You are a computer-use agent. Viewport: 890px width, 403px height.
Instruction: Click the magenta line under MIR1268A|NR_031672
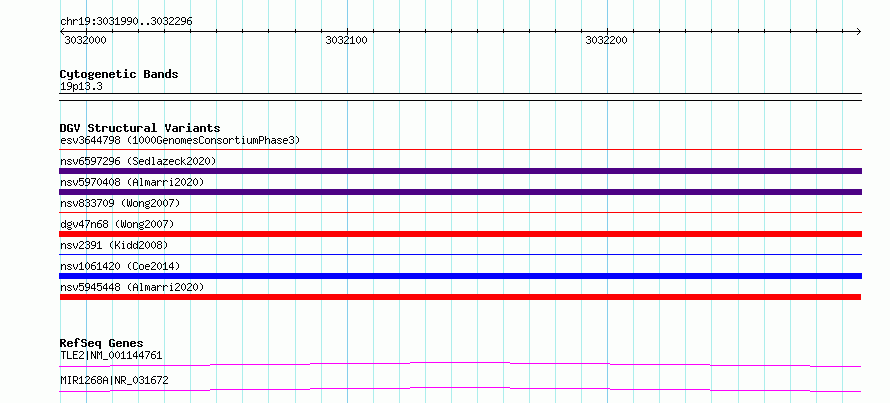[x=460, y=389]
